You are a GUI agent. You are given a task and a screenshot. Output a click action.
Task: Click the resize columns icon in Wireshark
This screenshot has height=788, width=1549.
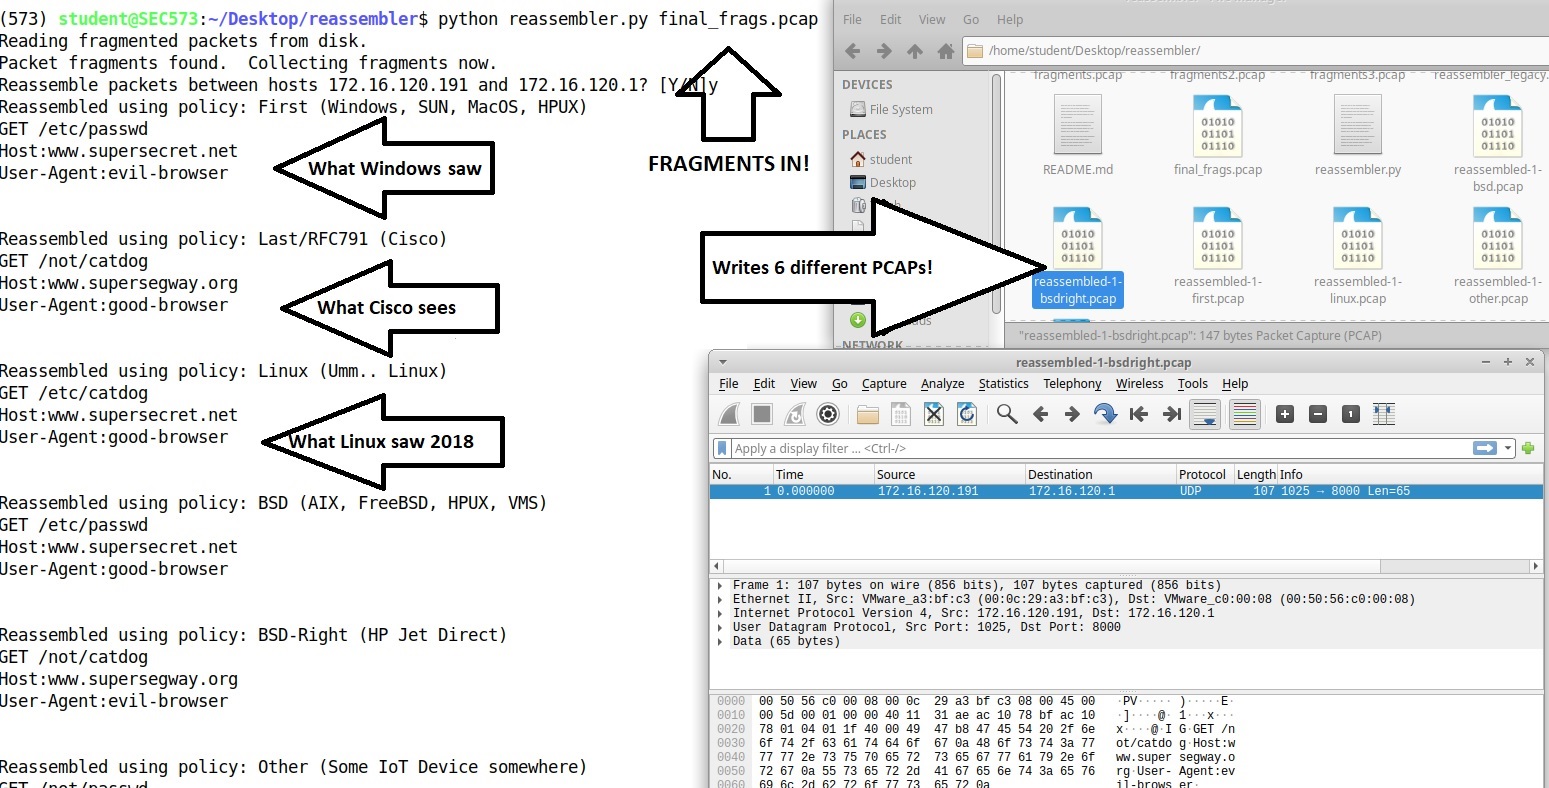[1384, 414]
